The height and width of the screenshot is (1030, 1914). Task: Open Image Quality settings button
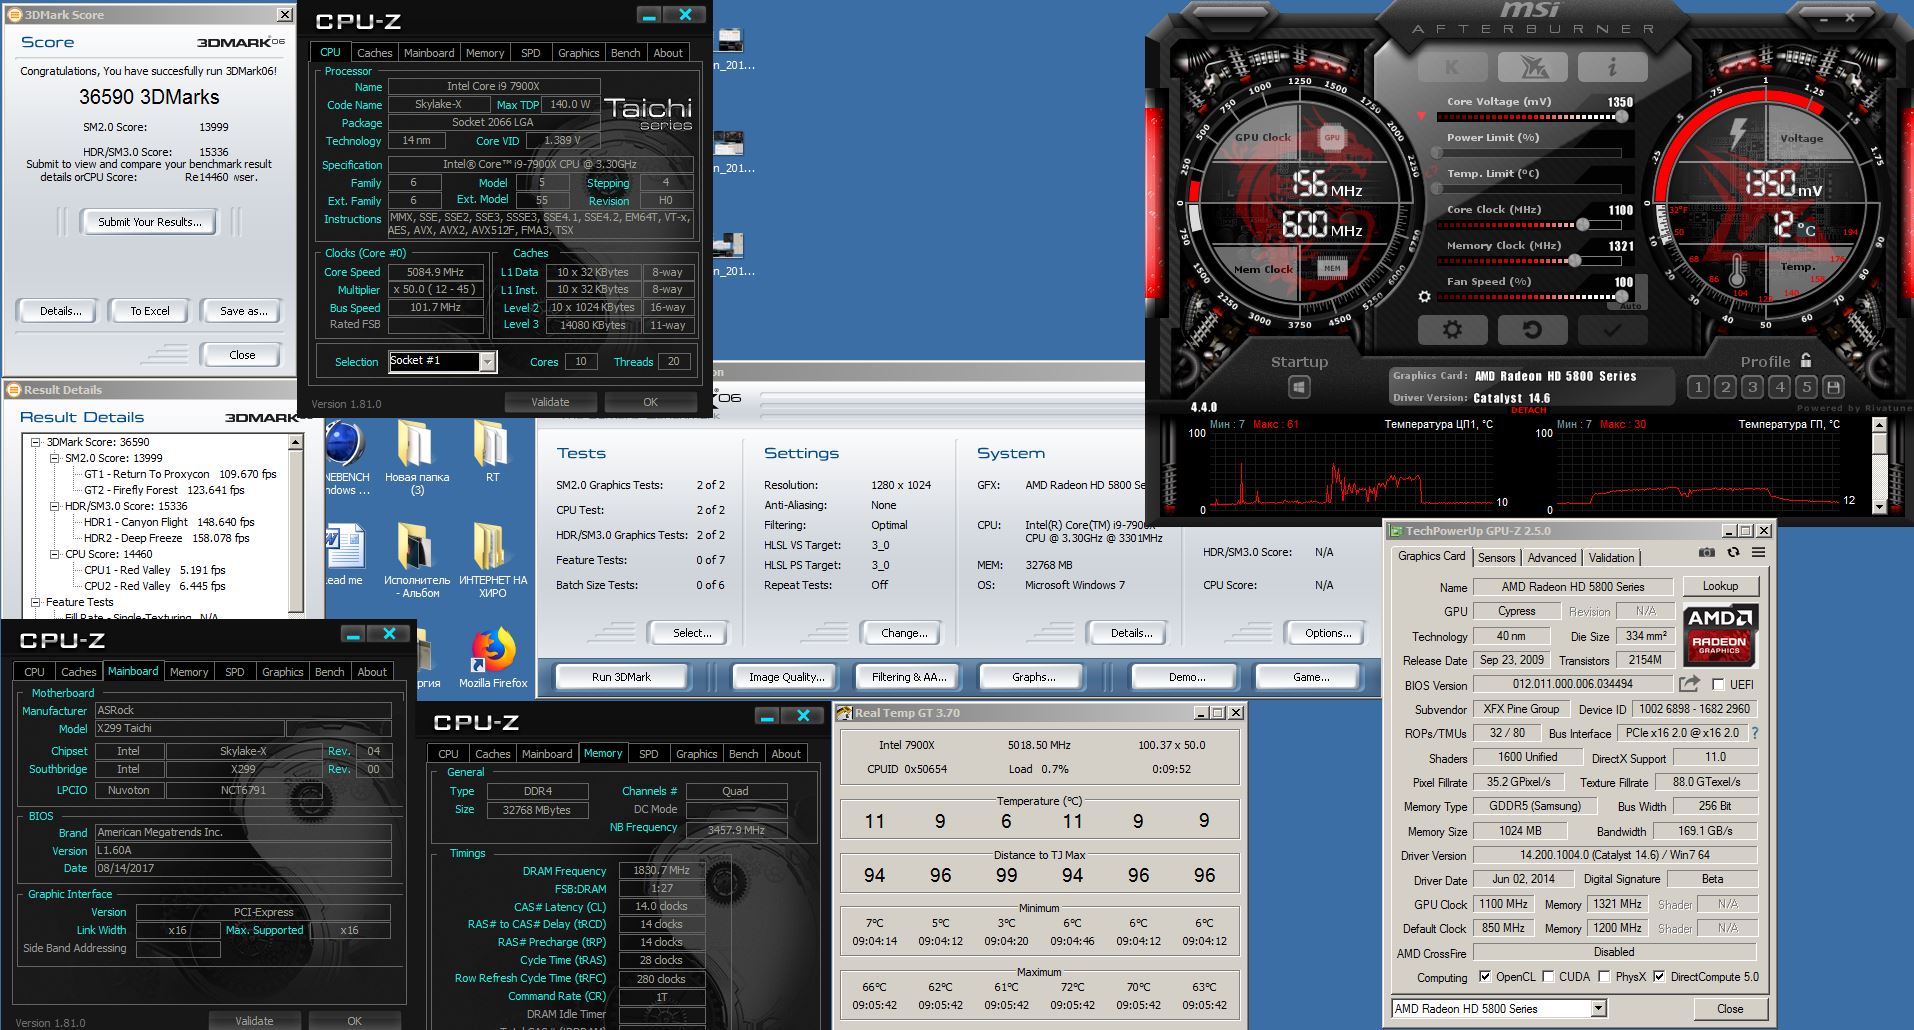pyautogui.click(x=787, y=677)
